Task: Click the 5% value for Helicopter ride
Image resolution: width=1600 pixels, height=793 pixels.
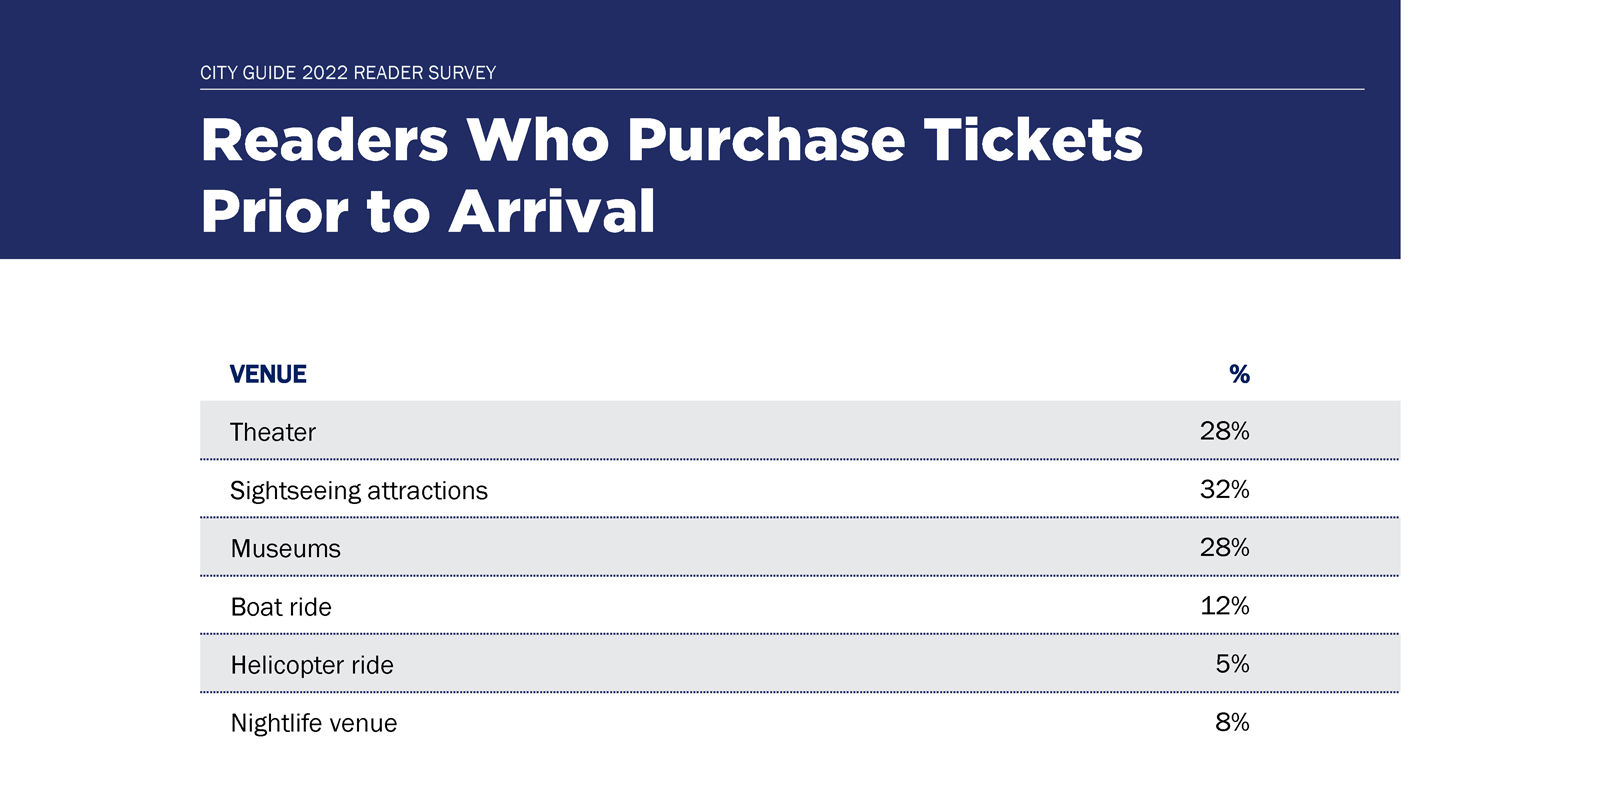Action: click(x=1233, y=663)
